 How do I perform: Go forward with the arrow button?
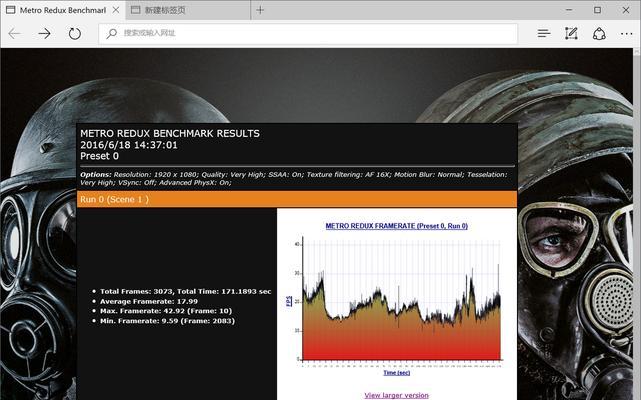44,34
